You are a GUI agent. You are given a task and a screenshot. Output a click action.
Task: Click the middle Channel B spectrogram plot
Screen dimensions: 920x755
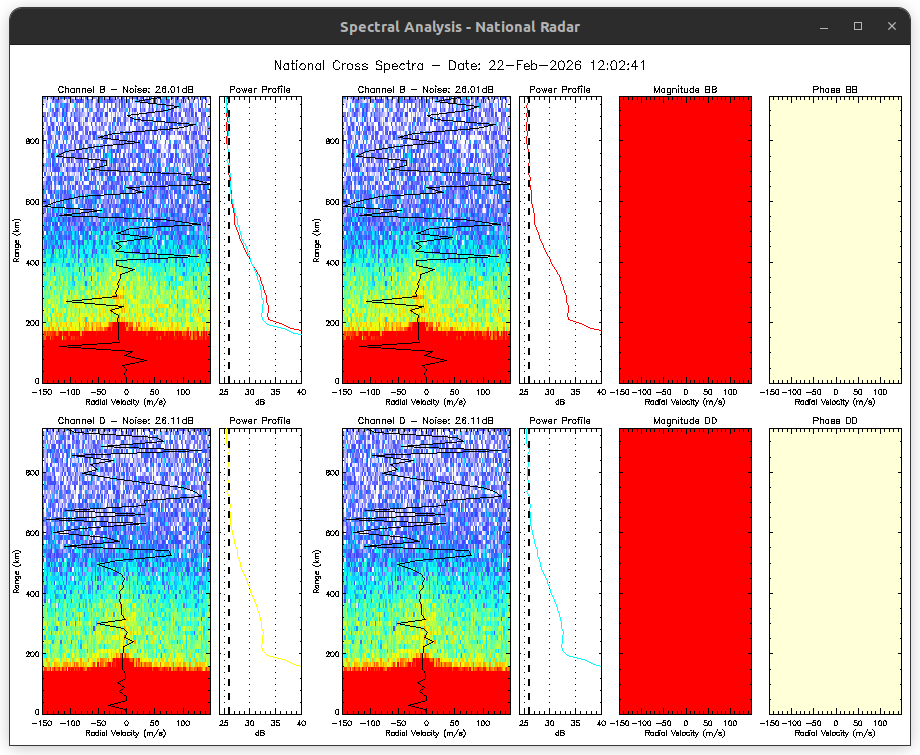(426, 239)
